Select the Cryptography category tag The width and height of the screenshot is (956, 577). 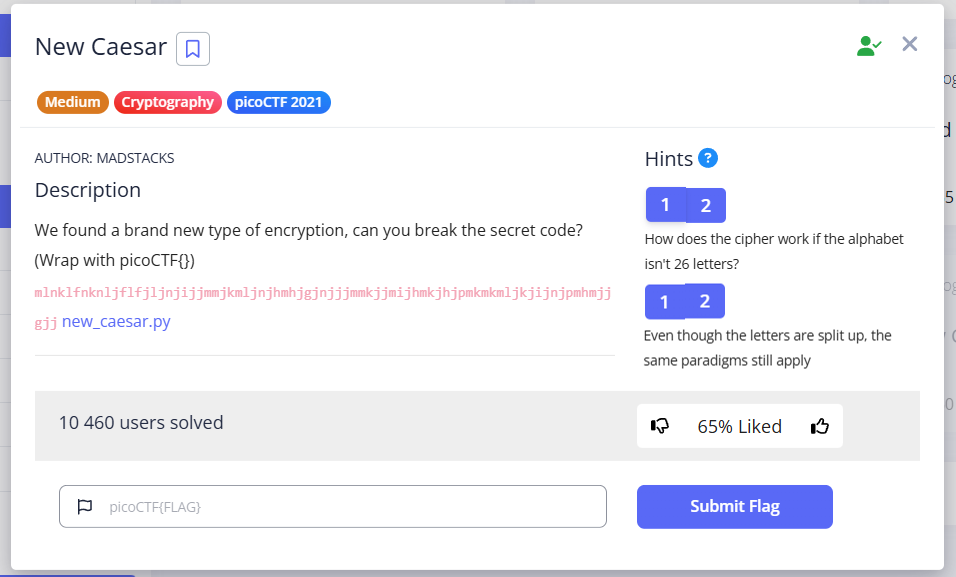pyautogui.click(x=168, y=102)
